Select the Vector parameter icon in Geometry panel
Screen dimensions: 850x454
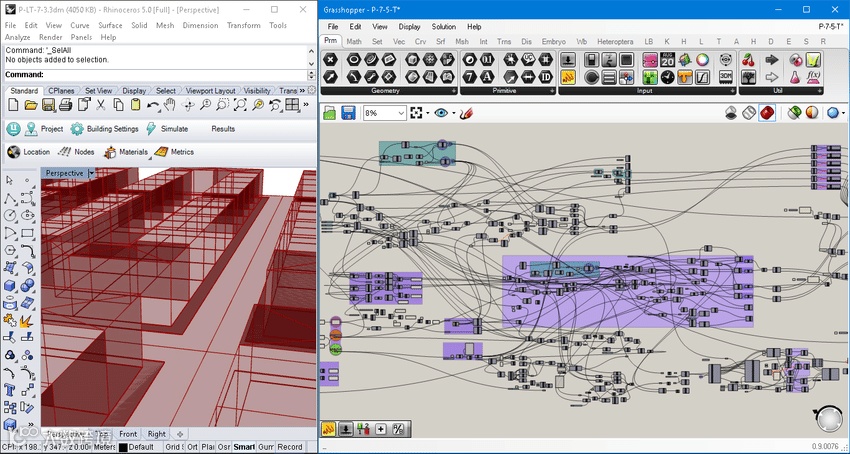(x=331, y=77)
